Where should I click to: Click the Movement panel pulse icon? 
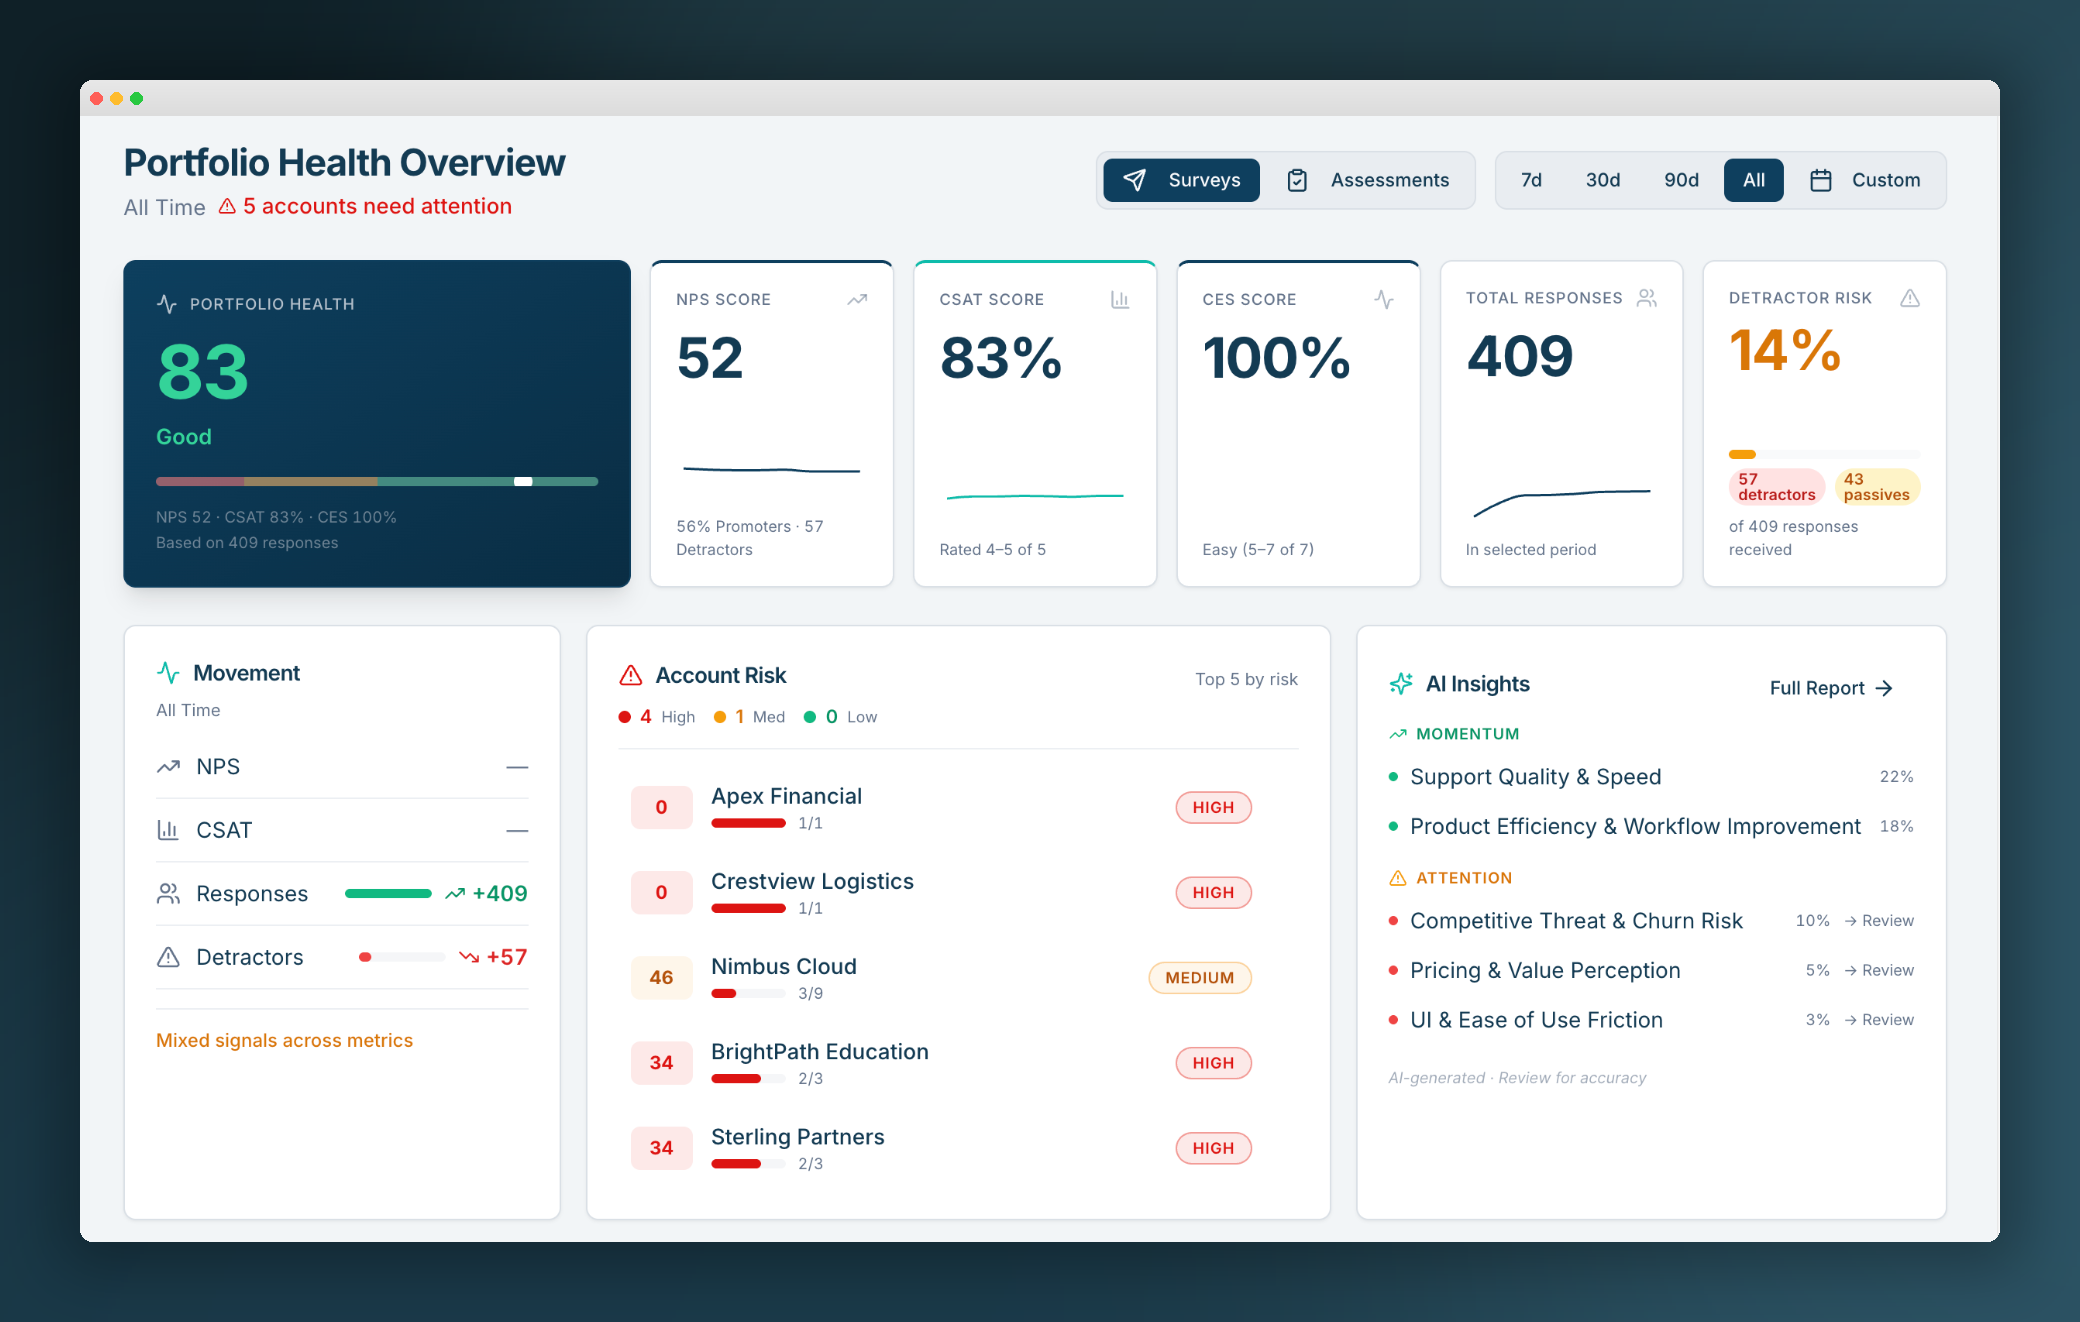[x=168, y=673]
